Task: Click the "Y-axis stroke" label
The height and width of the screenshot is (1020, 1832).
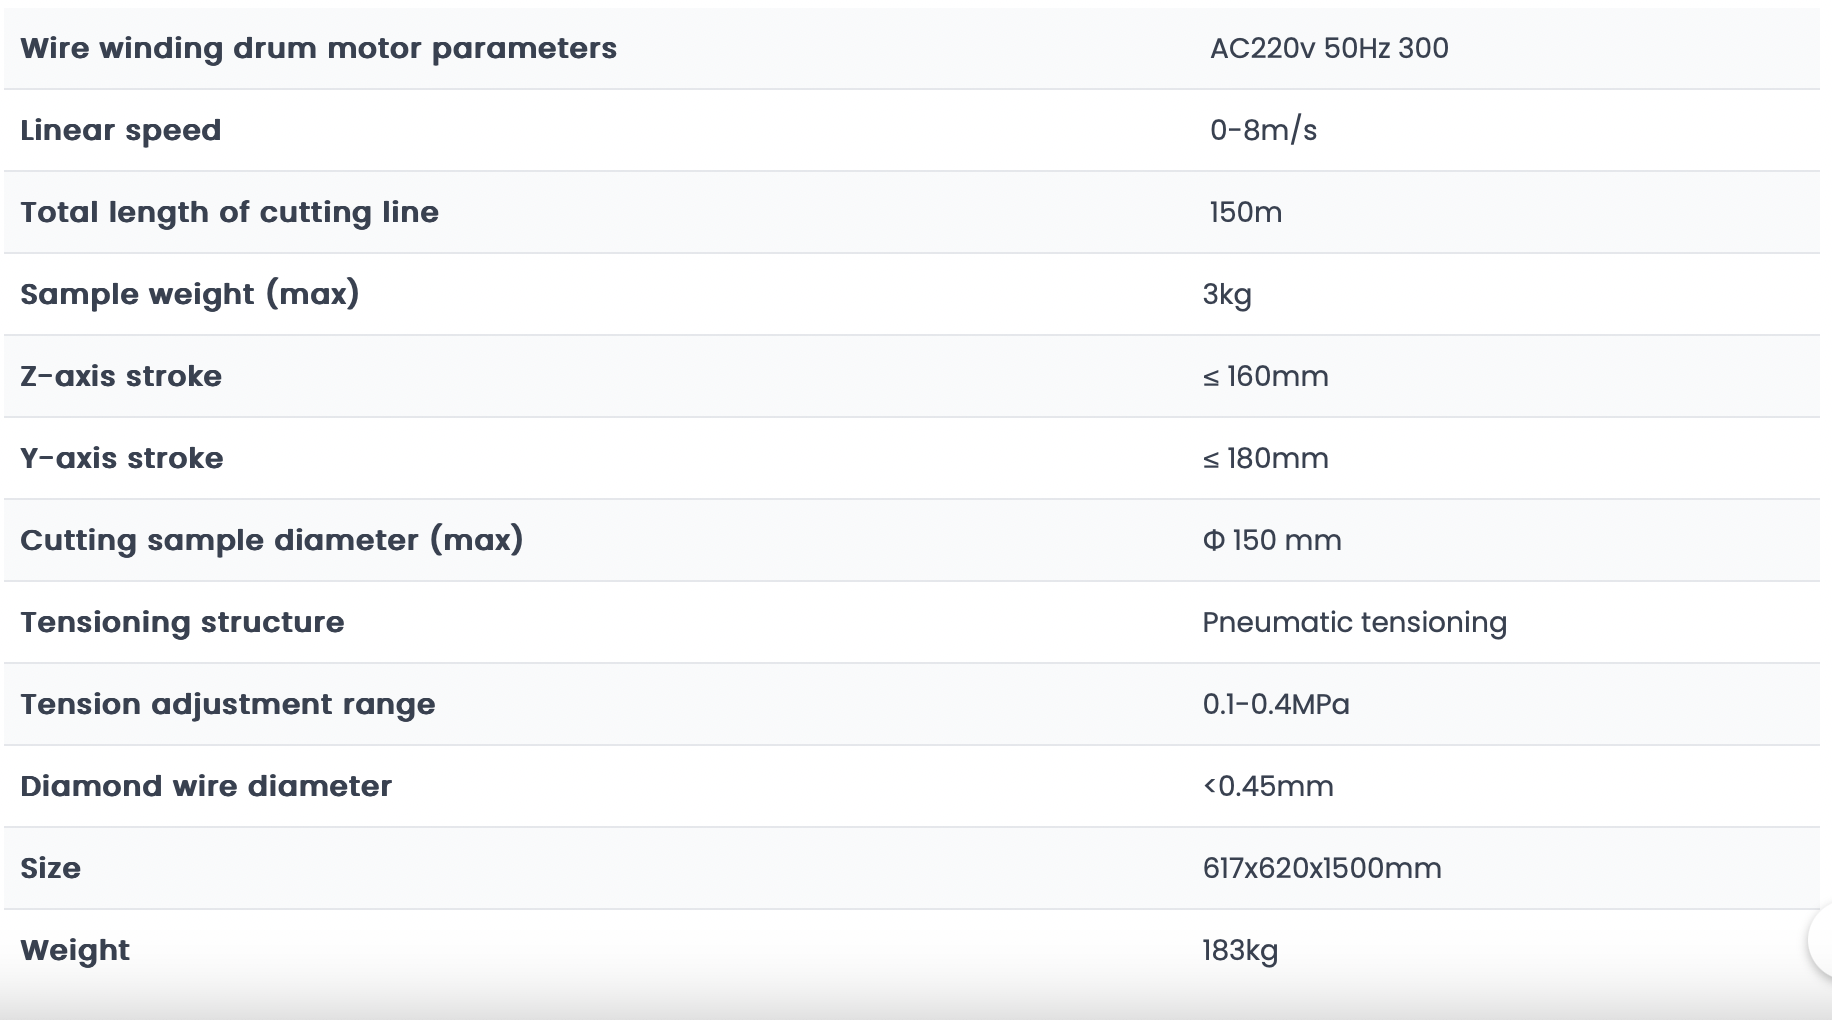Action: pyautogui.click(x=122, y=458)
